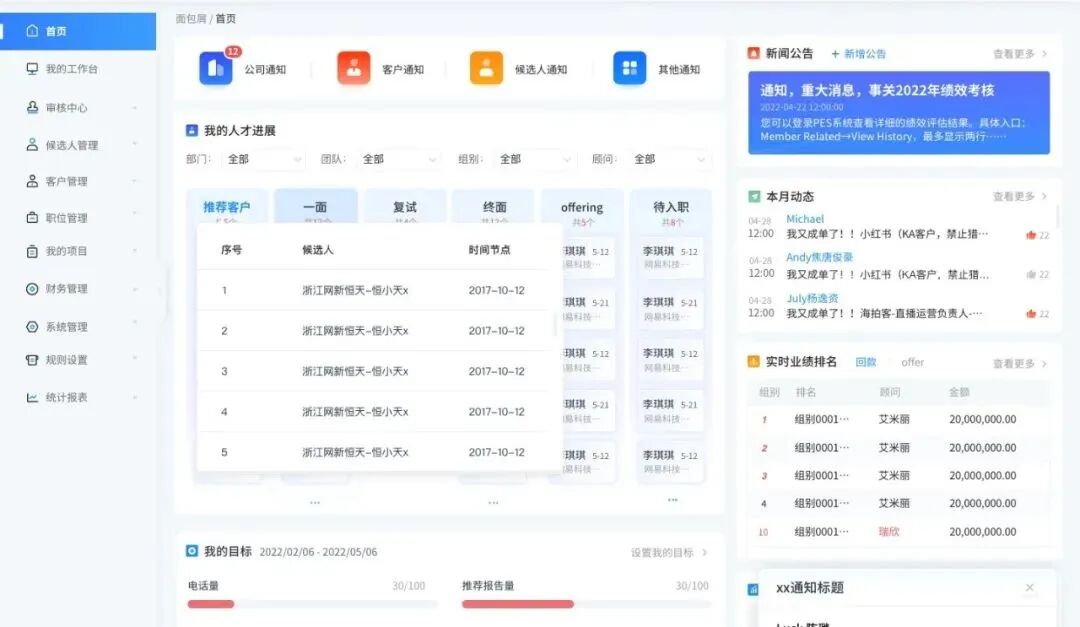Click the 推荐报告量 progress bar

point(585,604)
